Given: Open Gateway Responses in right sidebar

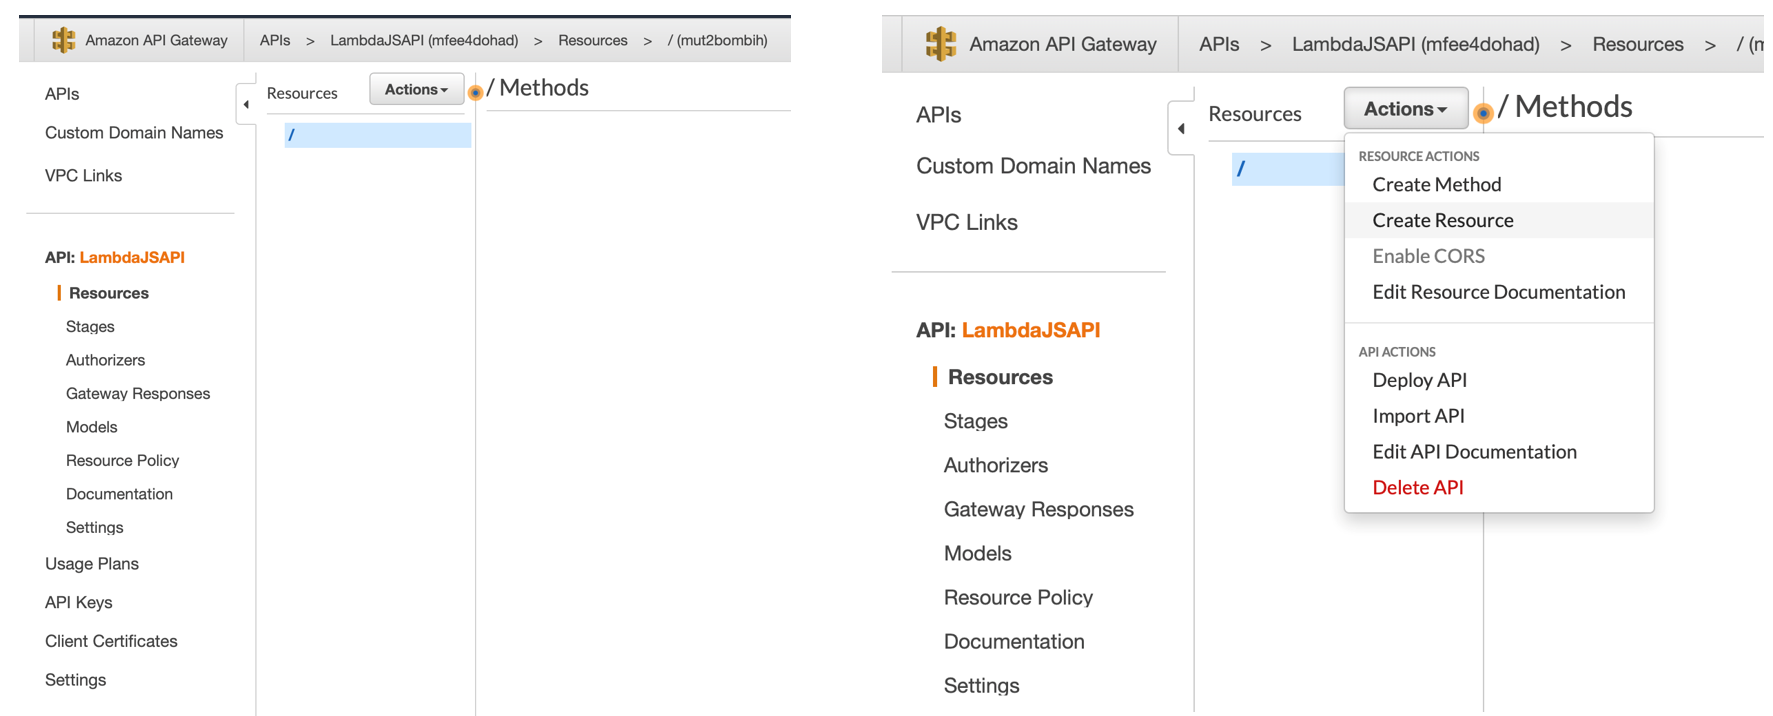Looking at the screenshot, I should (x=1039, y=509).
